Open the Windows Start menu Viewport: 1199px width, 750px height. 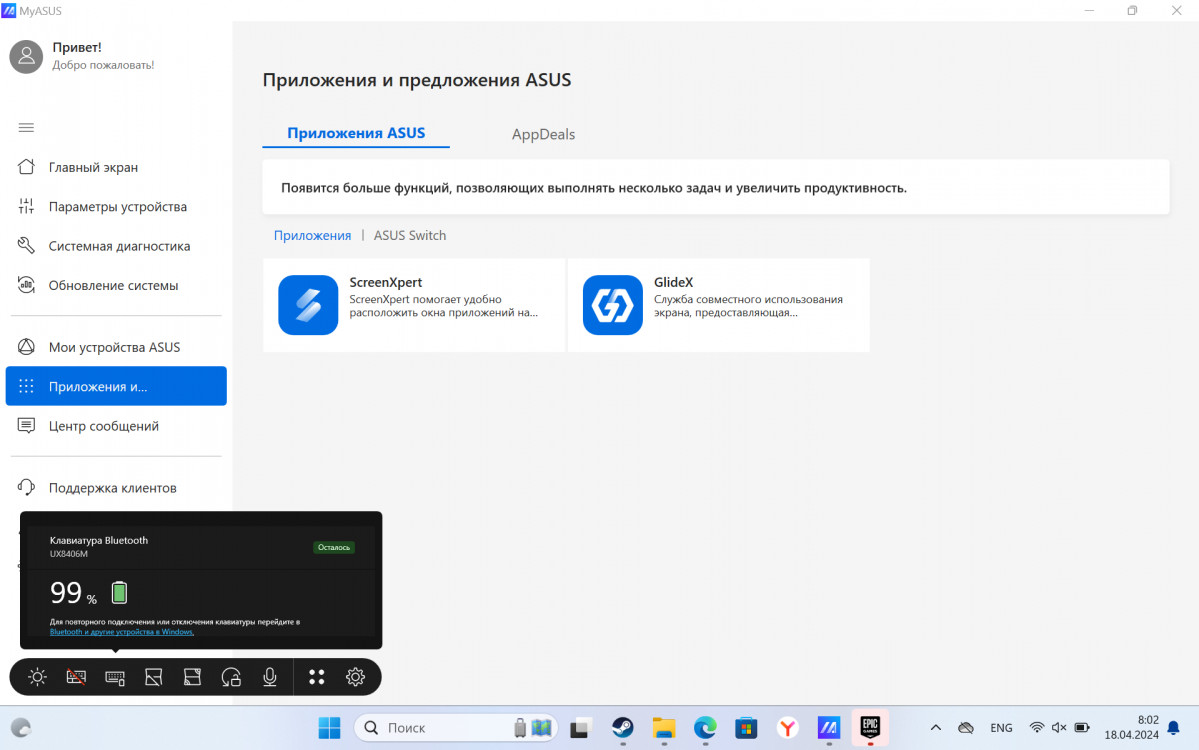click(330, 728)
